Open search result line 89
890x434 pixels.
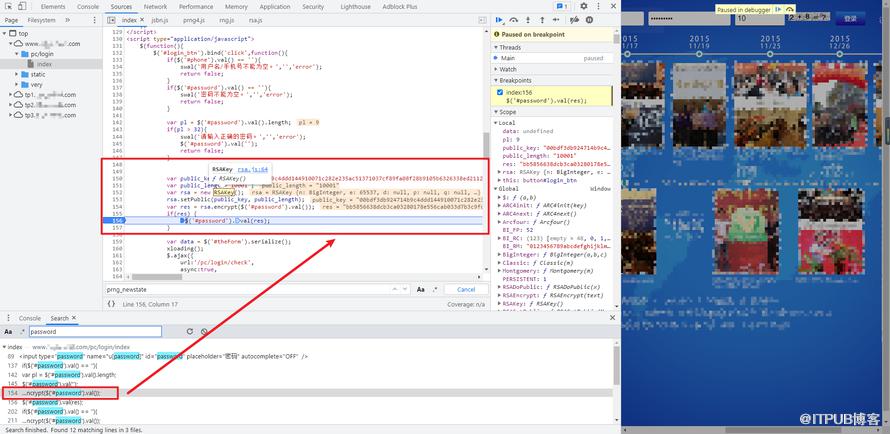(x=307, y=356)
